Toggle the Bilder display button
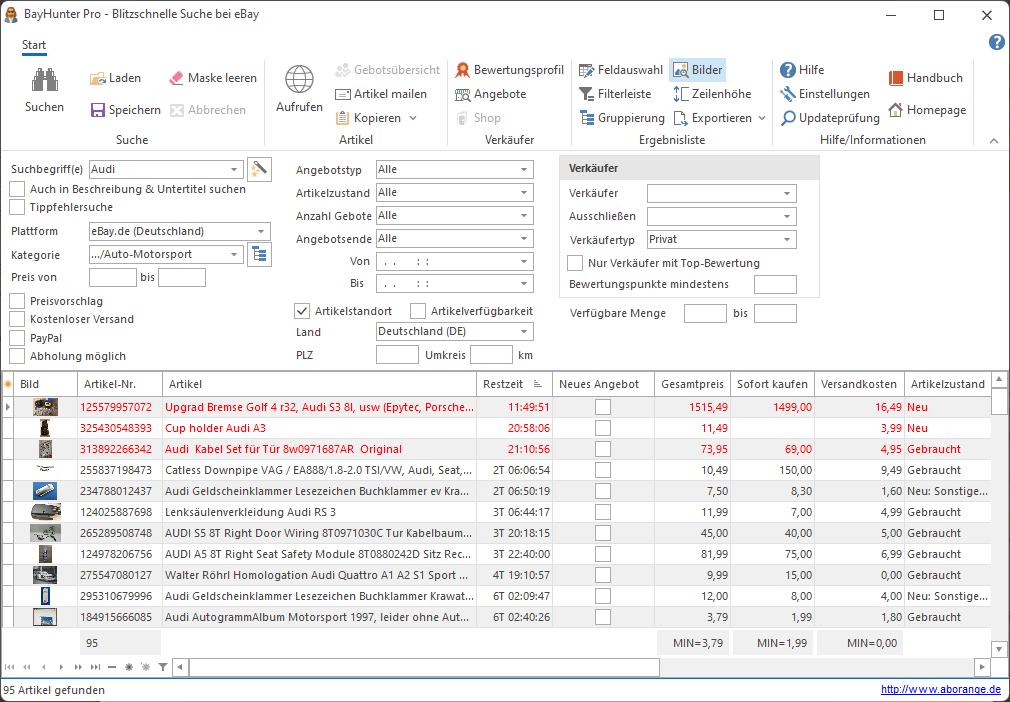1010x702 pixels. (x=698, y=70)
